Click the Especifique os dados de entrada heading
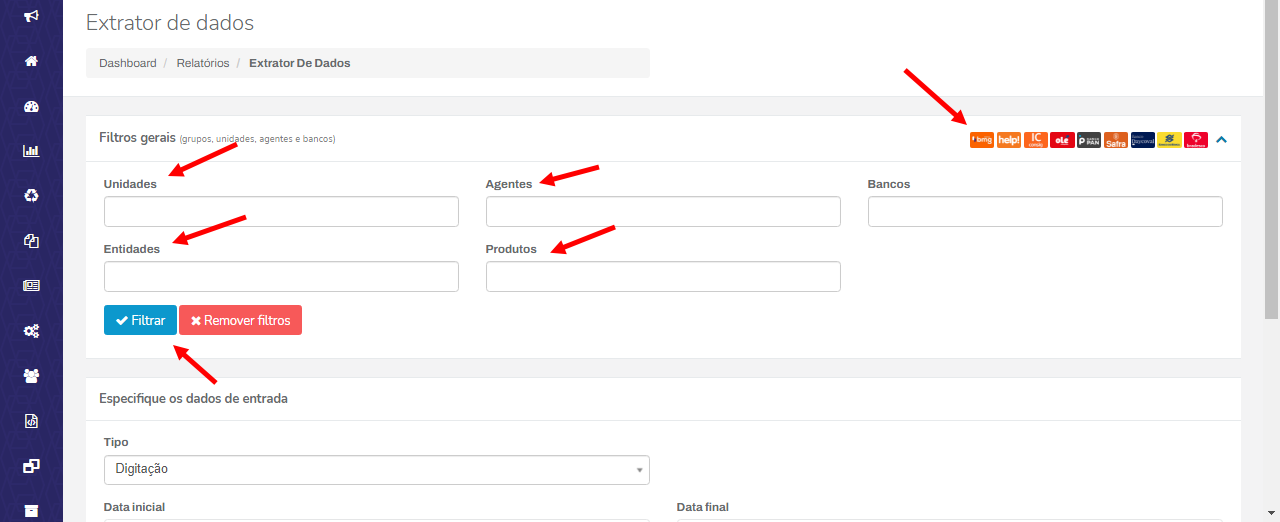This screenshot has width=1280, height=522. (193, 398)
